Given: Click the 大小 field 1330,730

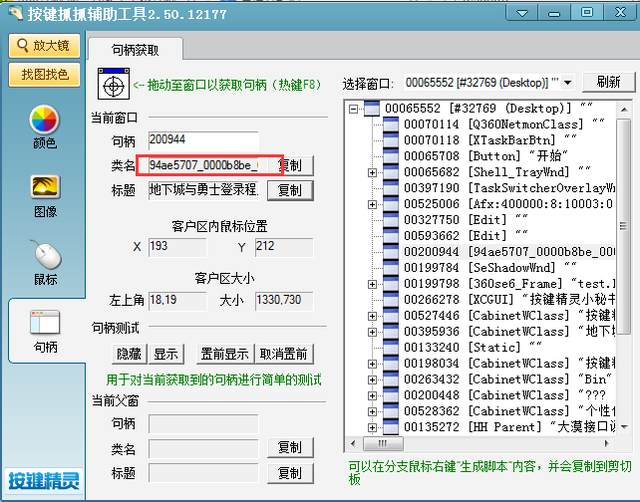Looking at the screenshot, I should [x=284, y=301].
